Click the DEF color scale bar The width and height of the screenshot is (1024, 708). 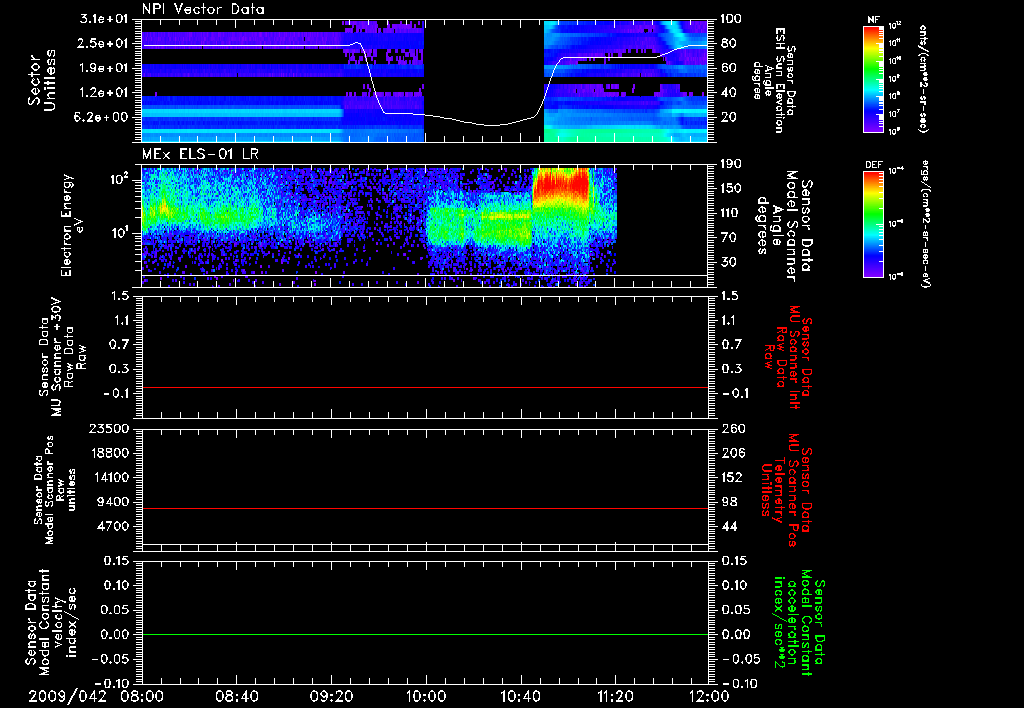873,224
